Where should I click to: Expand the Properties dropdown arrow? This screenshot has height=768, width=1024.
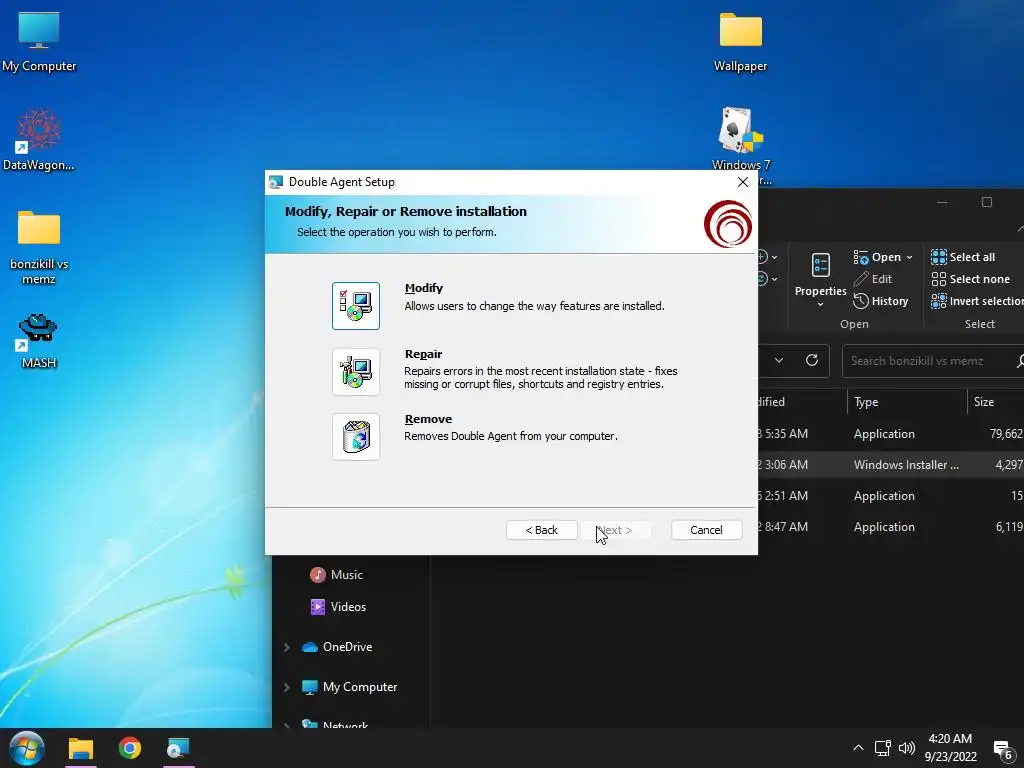820,304
